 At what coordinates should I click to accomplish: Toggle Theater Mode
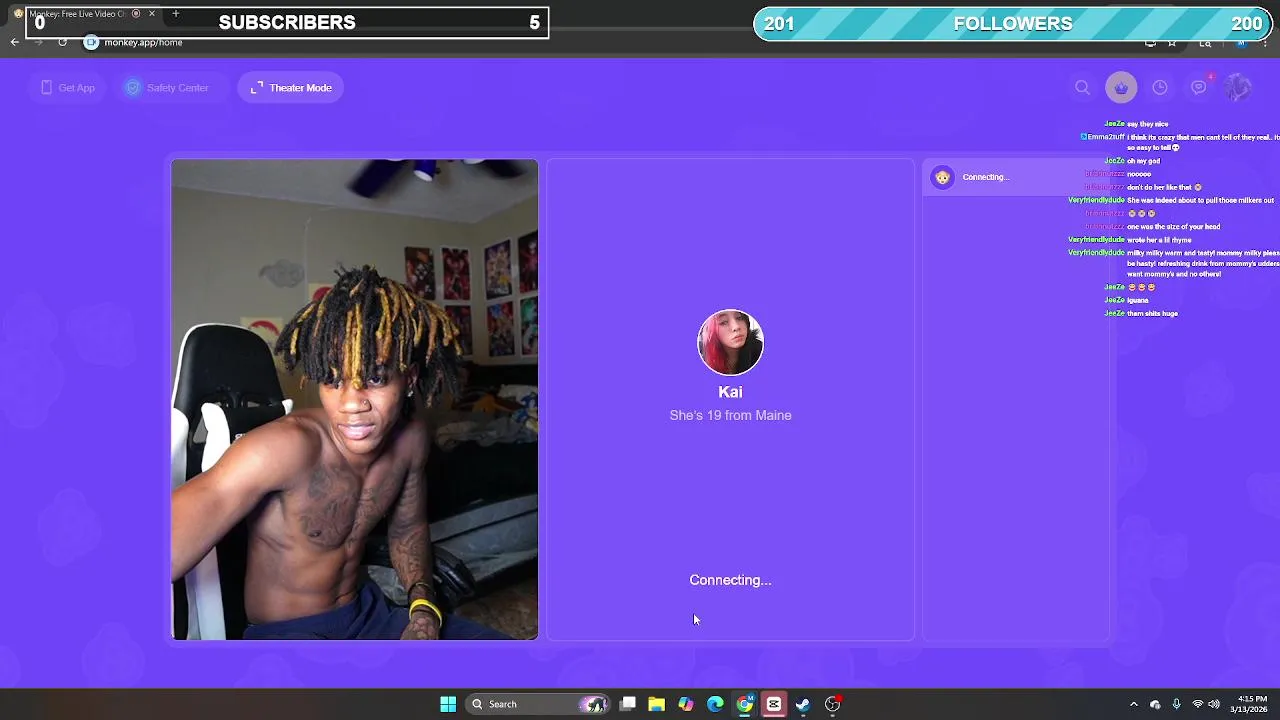point(291,88)
